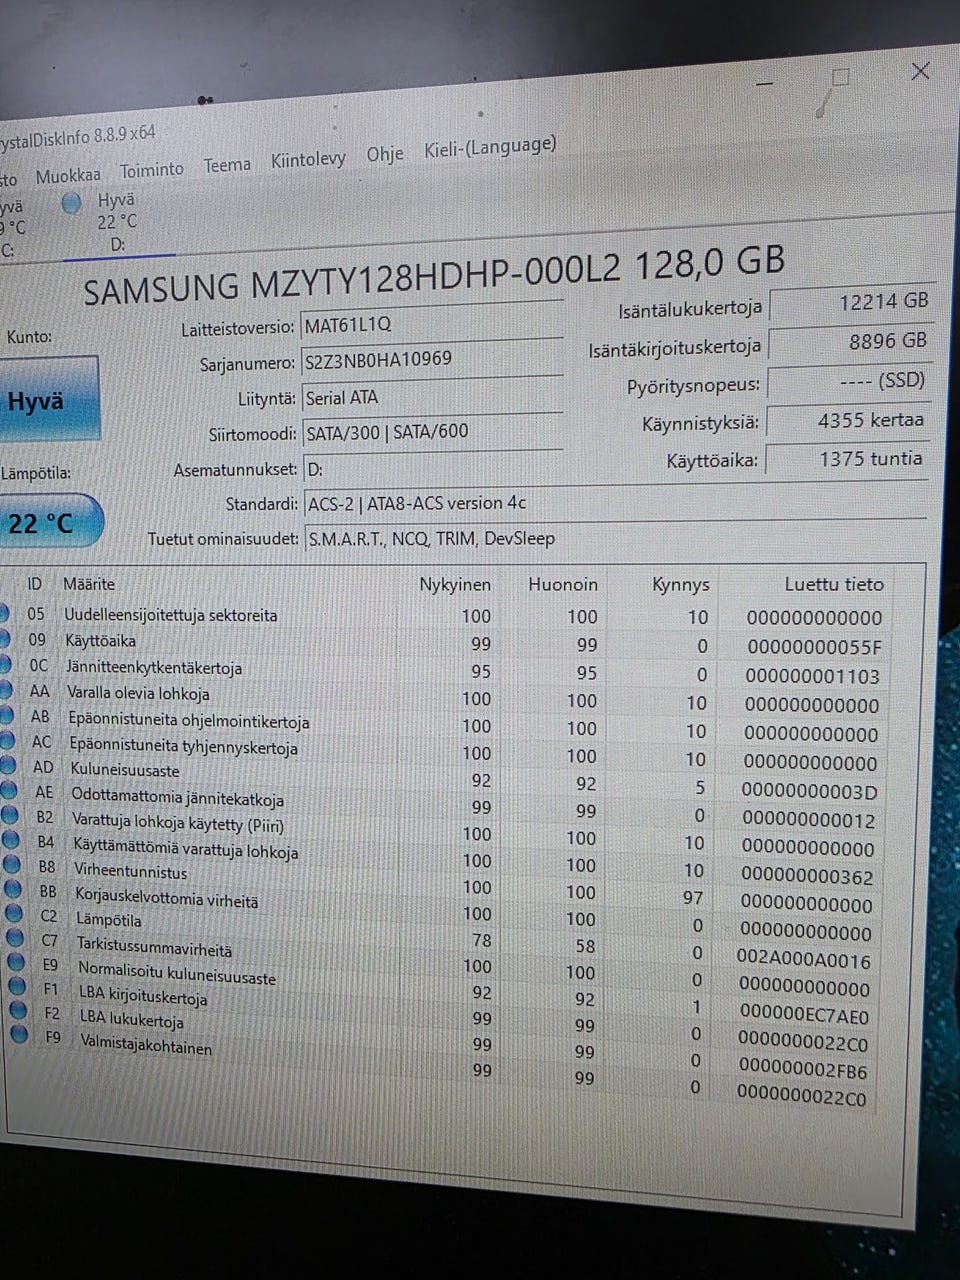Close the CrystalDiskInfo window
This screenshot has width=960, height=1280.
(x=921, y=71)
